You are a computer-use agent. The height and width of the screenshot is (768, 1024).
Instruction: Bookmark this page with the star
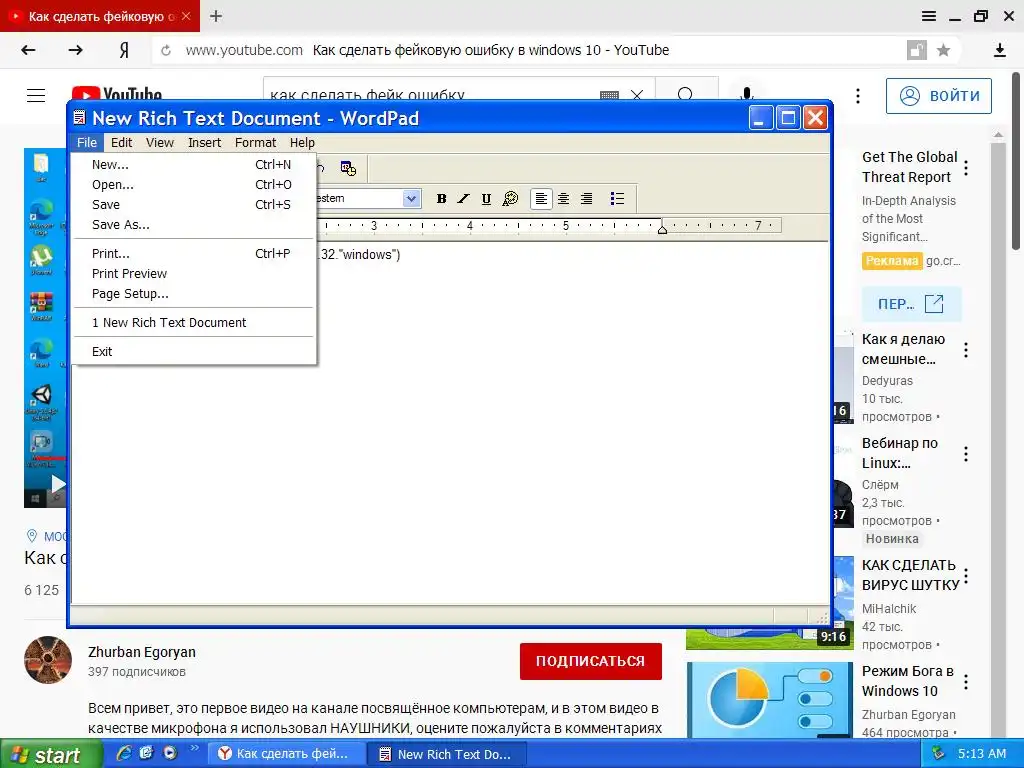coord(943,50)
